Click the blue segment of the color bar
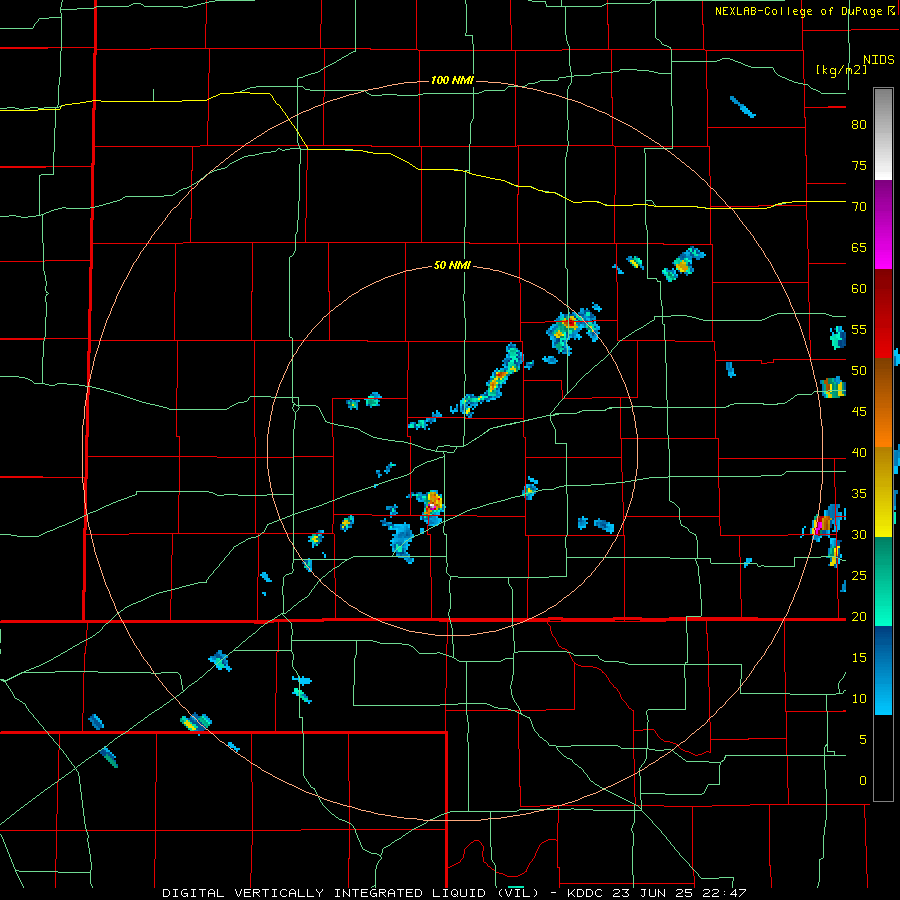Screen dimensions: 900x900 [883, 670]
